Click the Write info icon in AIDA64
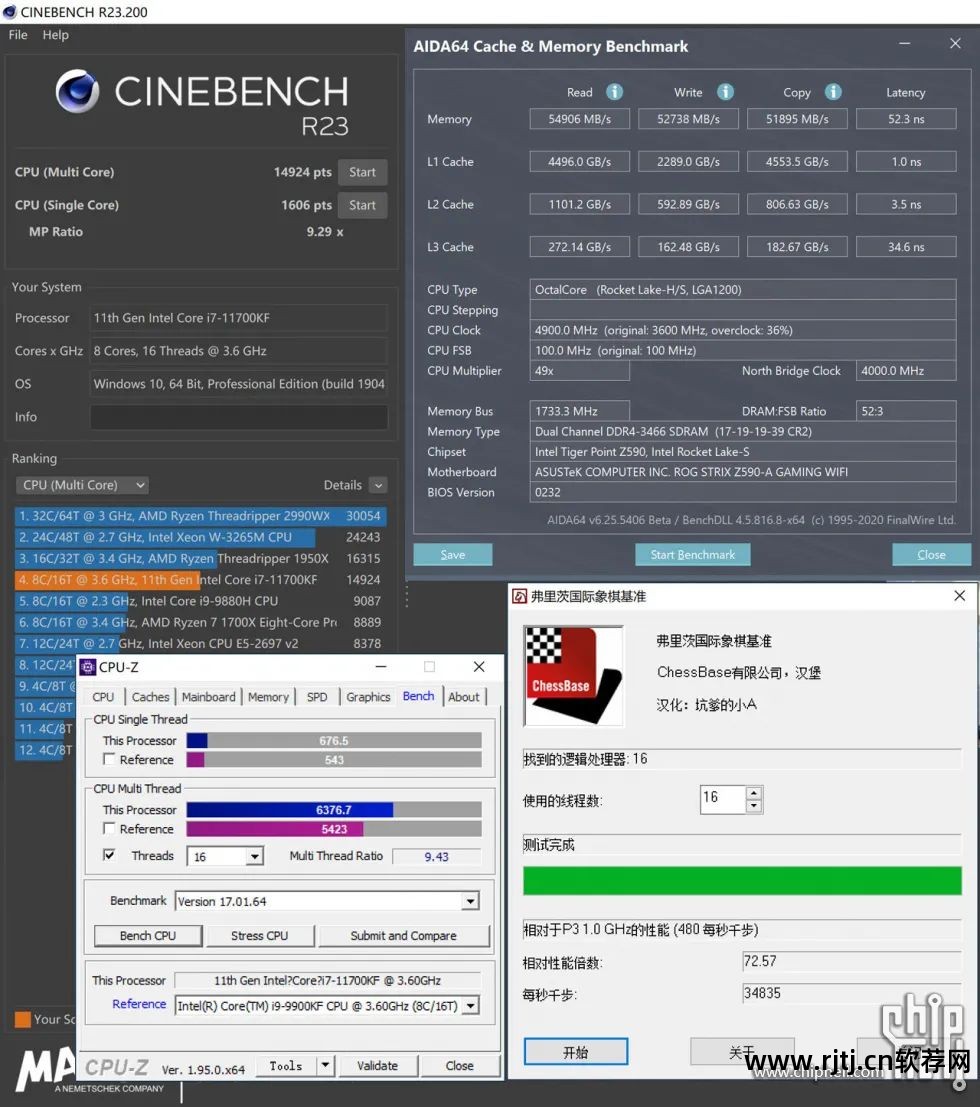The width and height of the screenshot is (980, 1107). click(x=725, y=92)
